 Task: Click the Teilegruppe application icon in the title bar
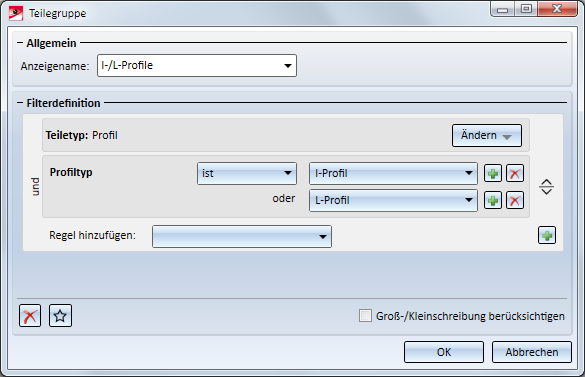click(x=16, y=13)
